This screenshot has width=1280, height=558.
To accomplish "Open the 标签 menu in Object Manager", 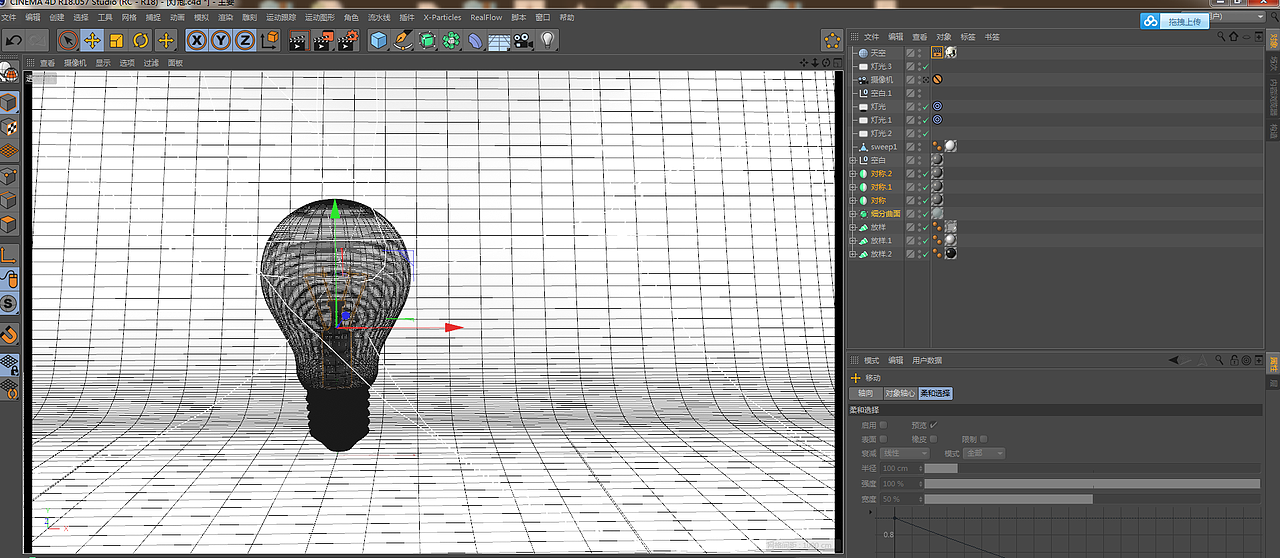I will (967, 36).
